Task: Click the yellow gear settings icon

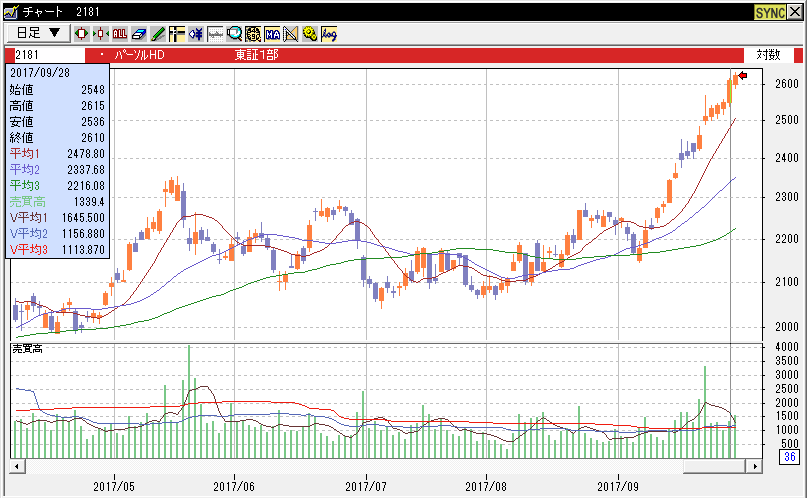Action: coord(310,33)
